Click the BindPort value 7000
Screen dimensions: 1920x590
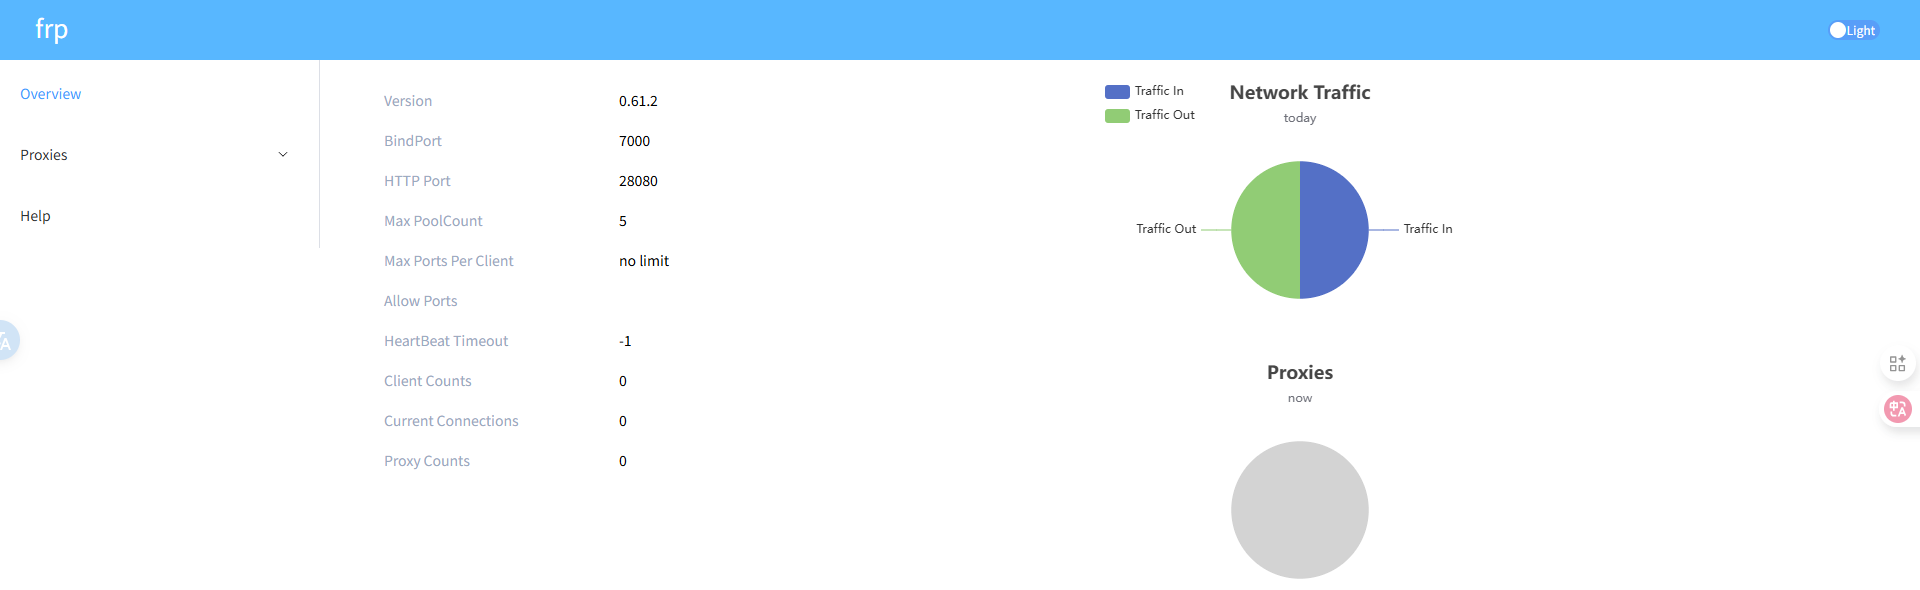coord(634,141)
